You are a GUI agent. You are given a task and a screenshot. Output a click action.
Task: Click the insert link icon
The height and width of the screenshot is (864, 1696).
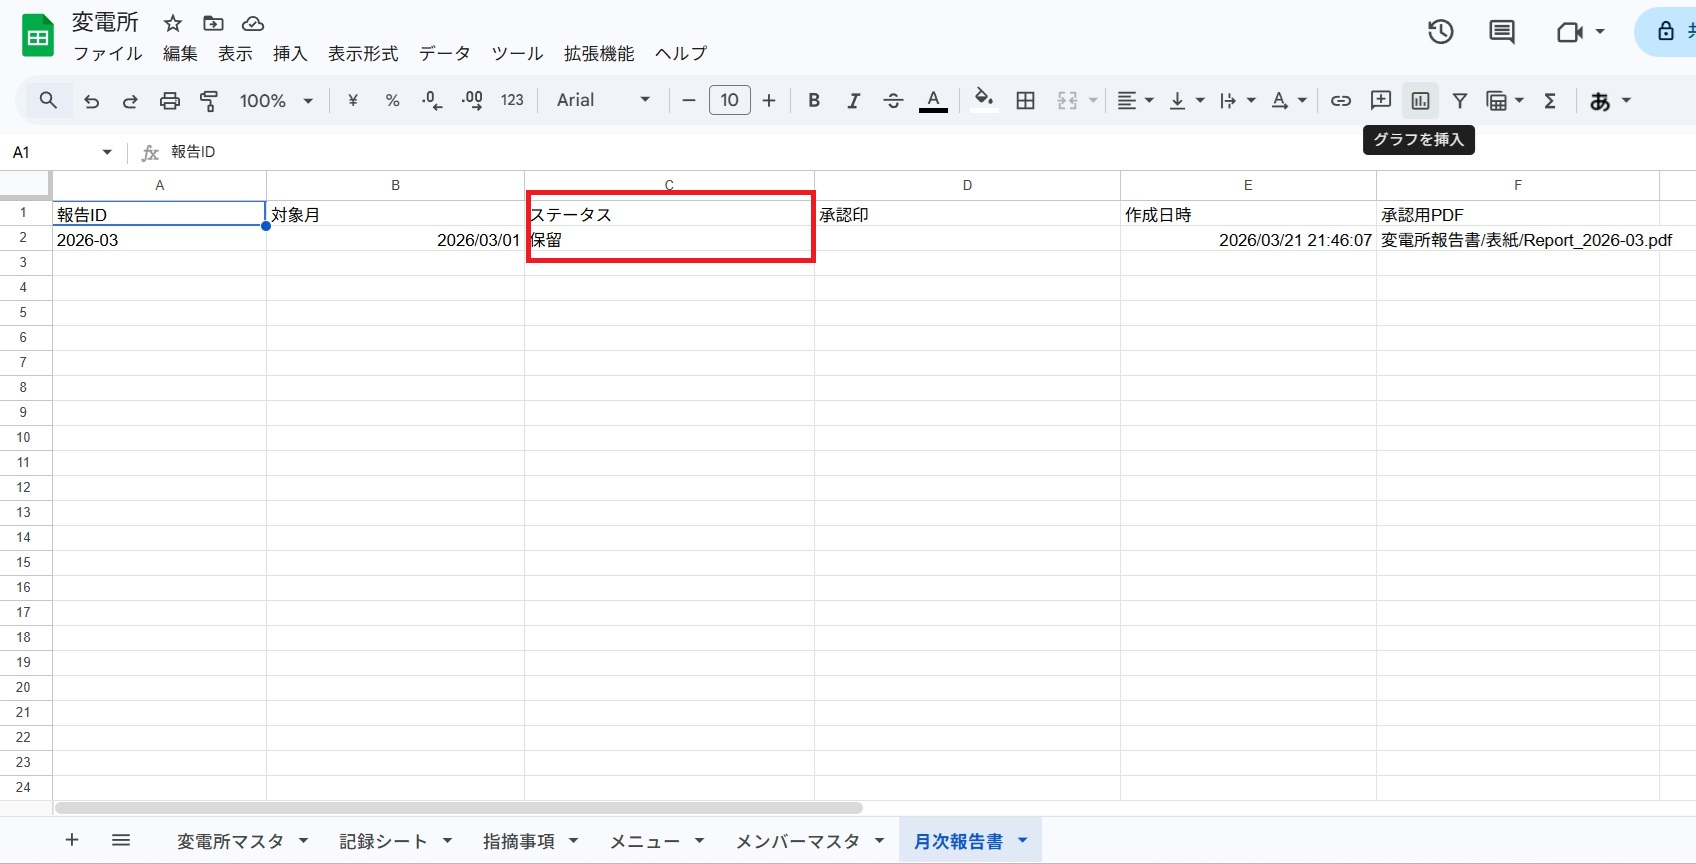point(1340,100)
